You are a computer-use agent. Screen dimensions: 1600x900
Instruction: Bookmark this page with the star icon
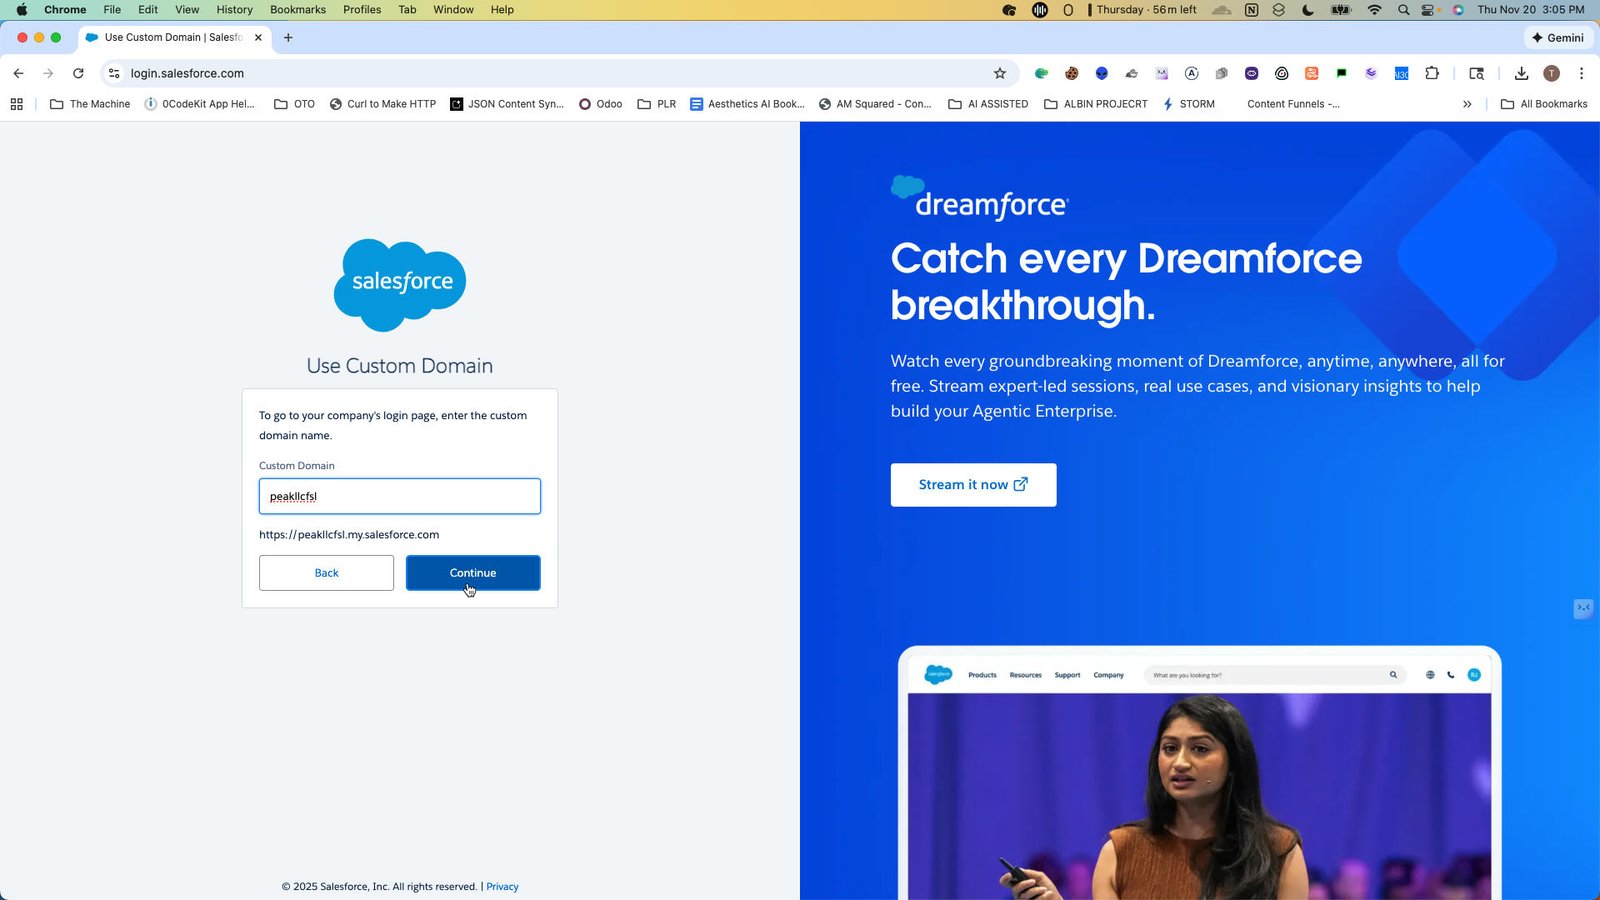coord(999,73)
